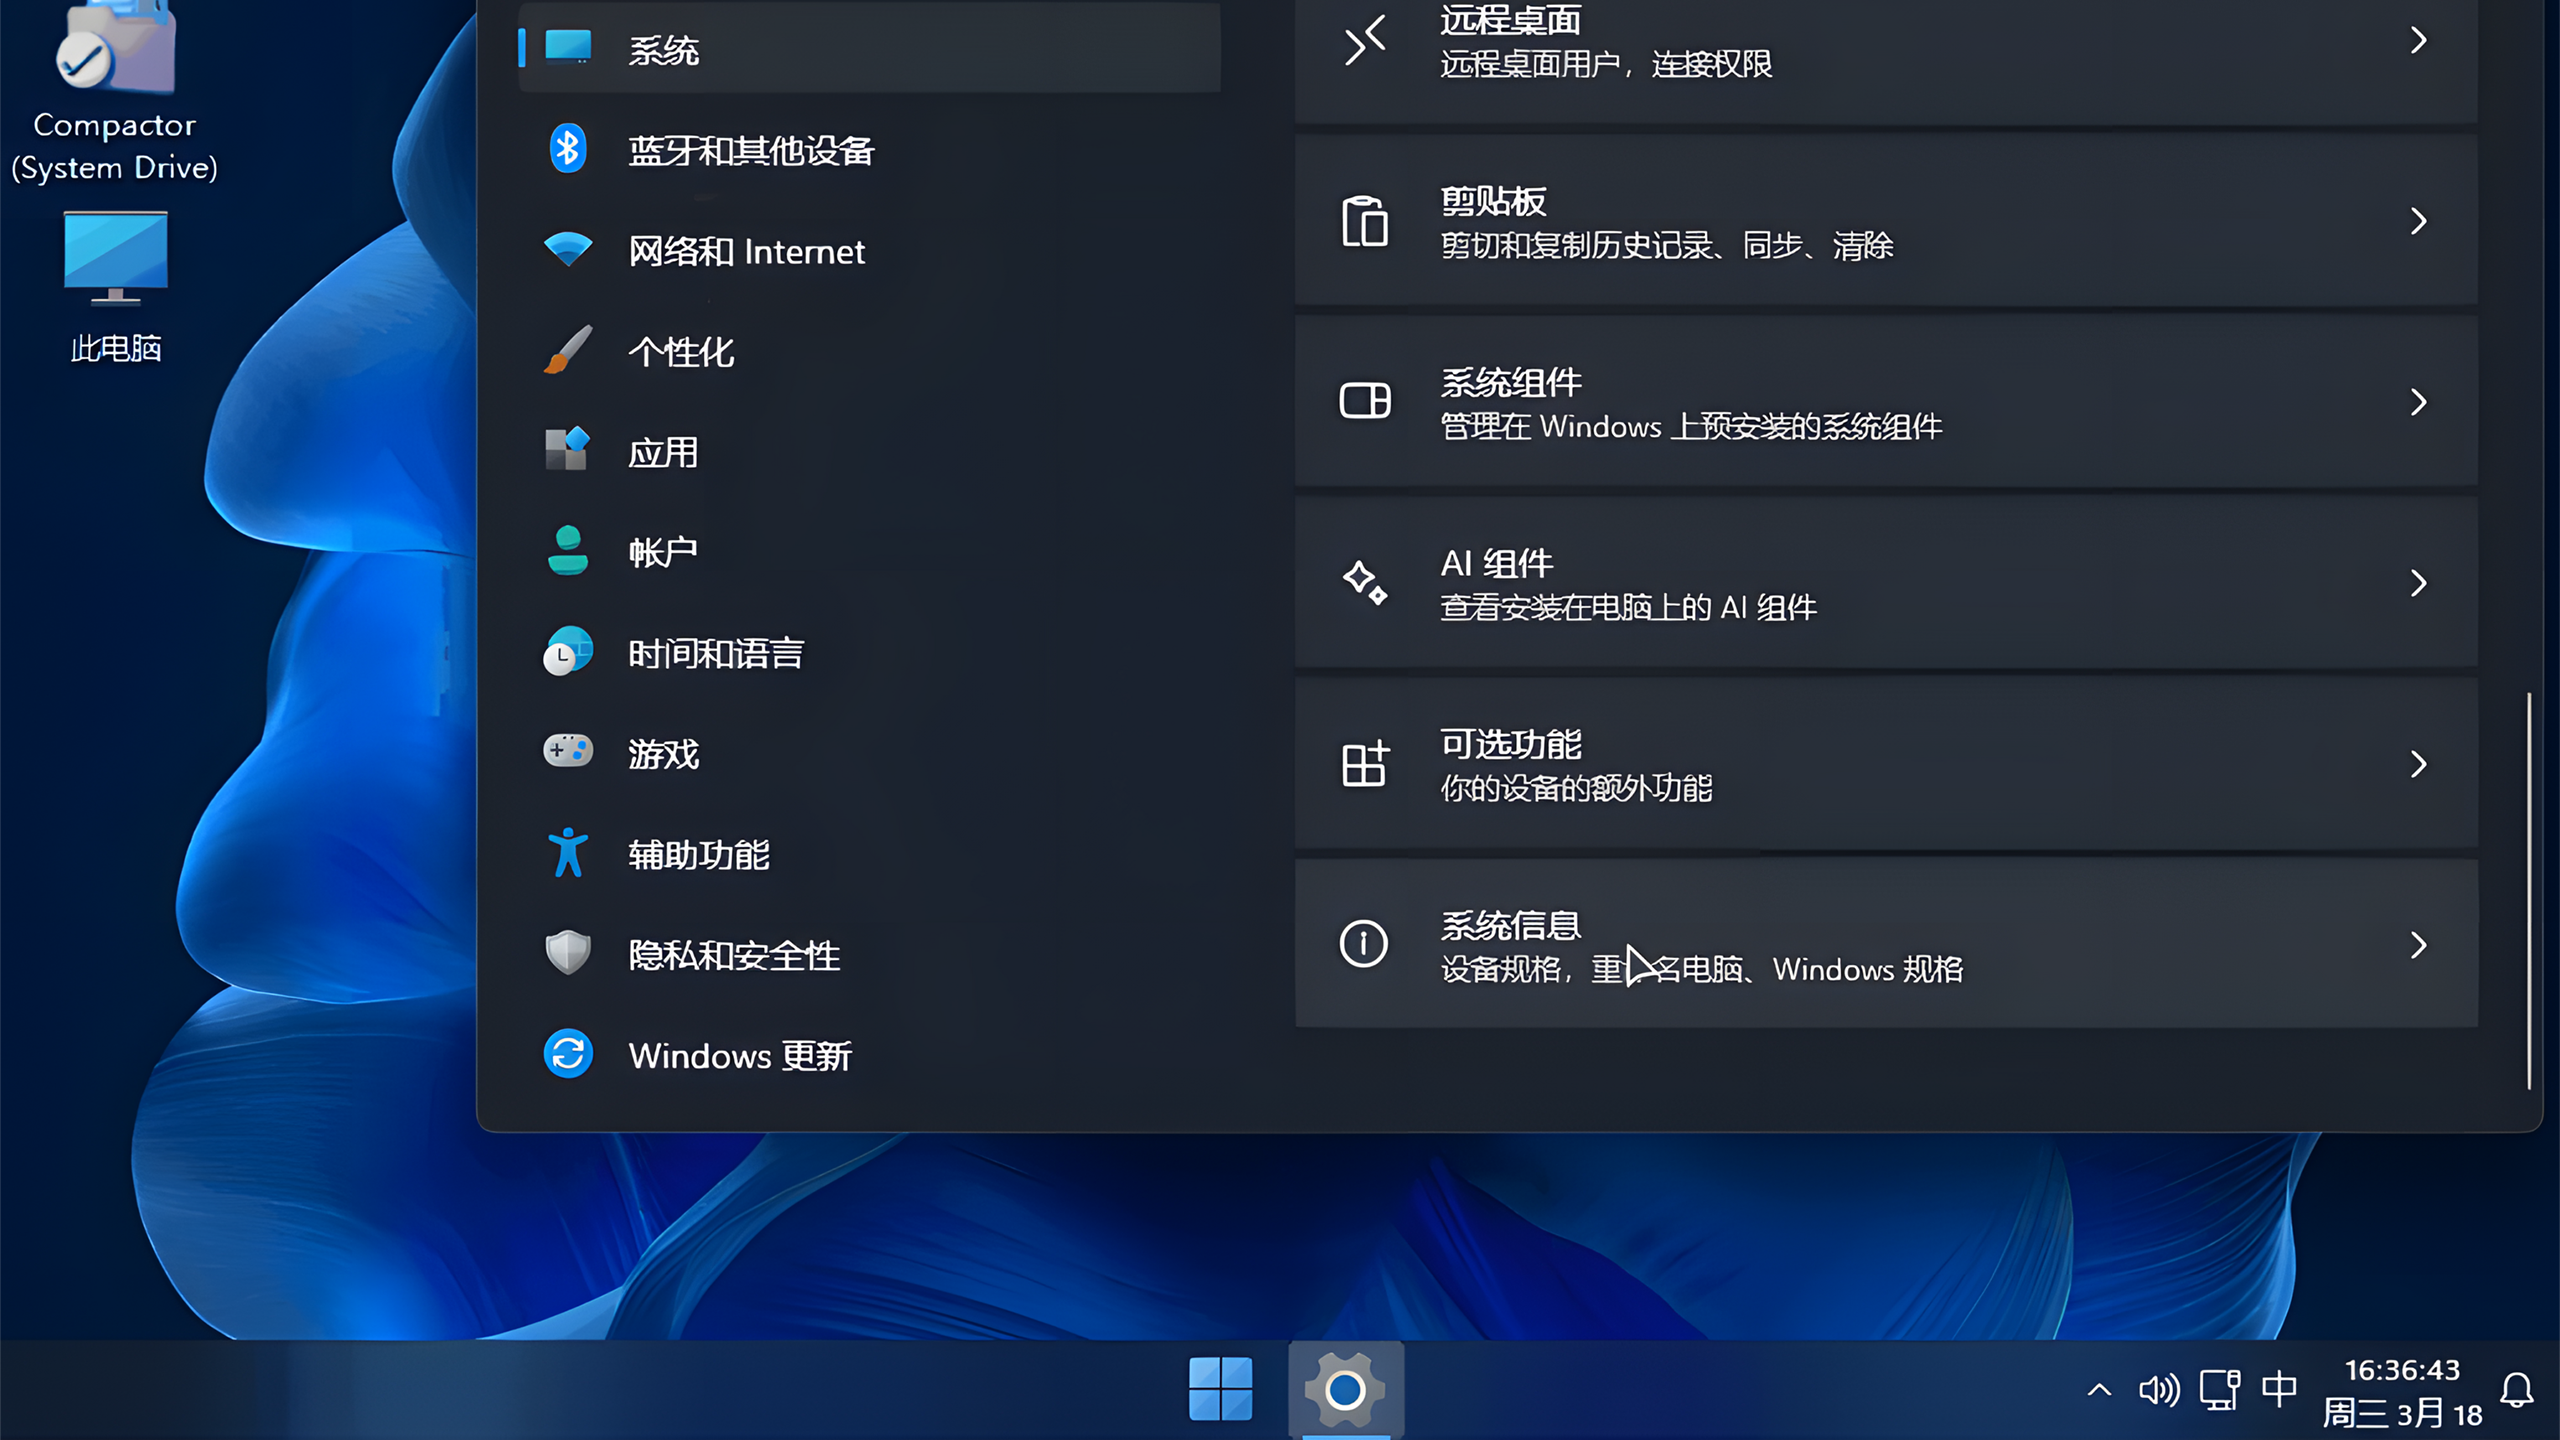Screen dimensions: 2560x1440
Task: Go to 游戏 settings page
Action: click(870, 753)
